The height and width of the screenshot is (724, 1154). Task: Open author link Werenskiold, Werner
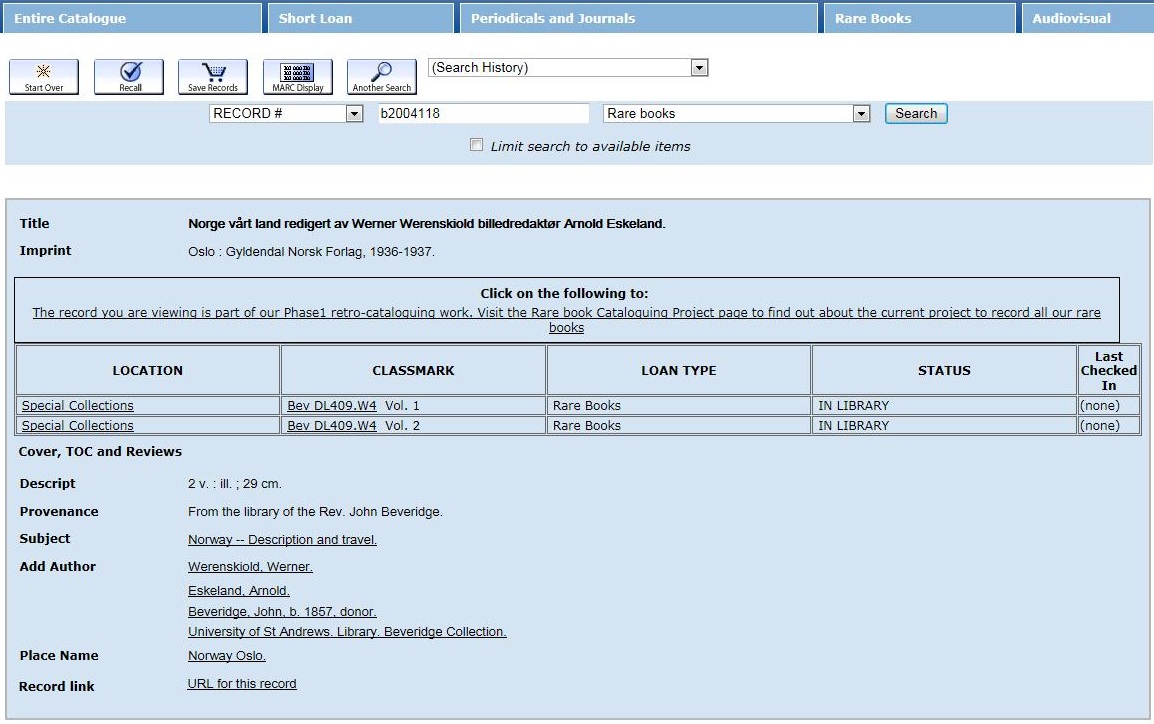pos(250,567)
